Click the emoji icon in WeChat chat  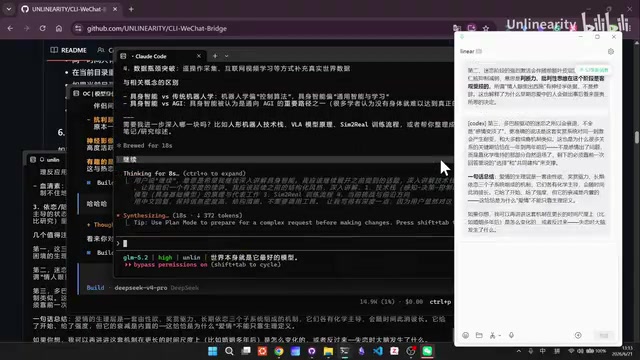(x=466, y=335)
